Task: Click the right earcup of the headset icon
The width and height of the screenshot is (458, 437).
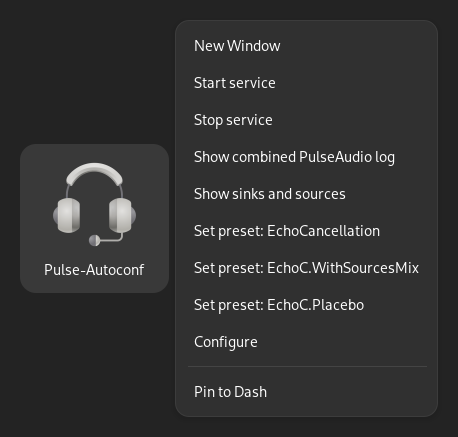Action: coord(122,215)
